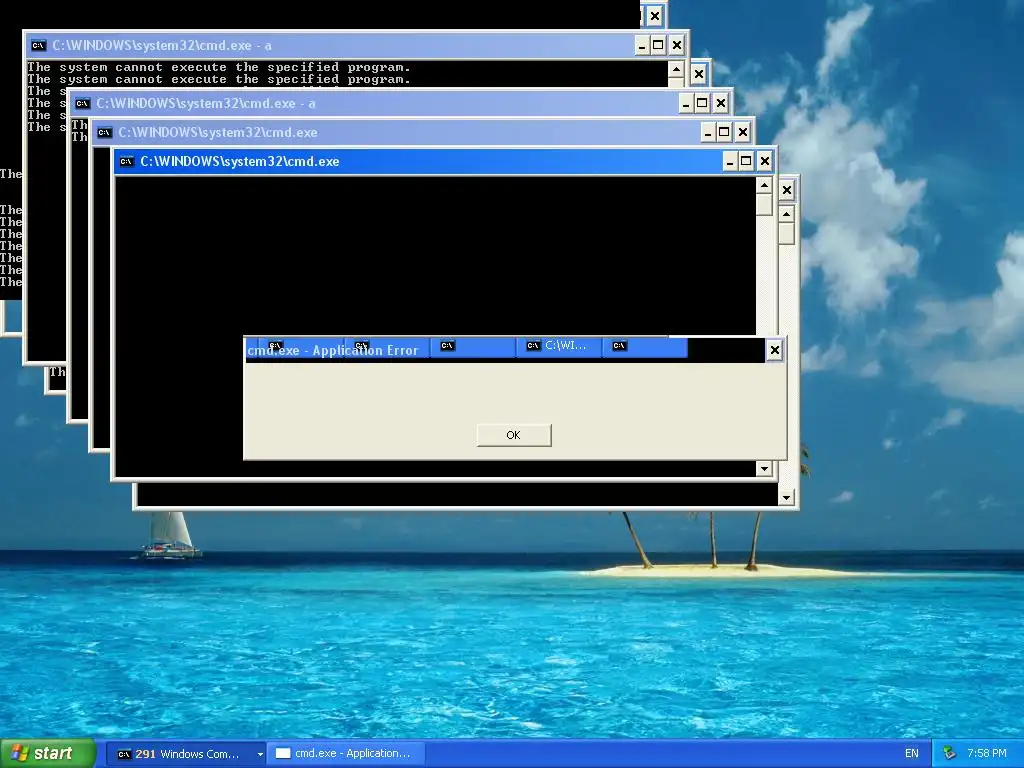This screenshot has width=1024, height=768.
Task: Click the 7:58 PM clock
Action: [x=987, y=754]
